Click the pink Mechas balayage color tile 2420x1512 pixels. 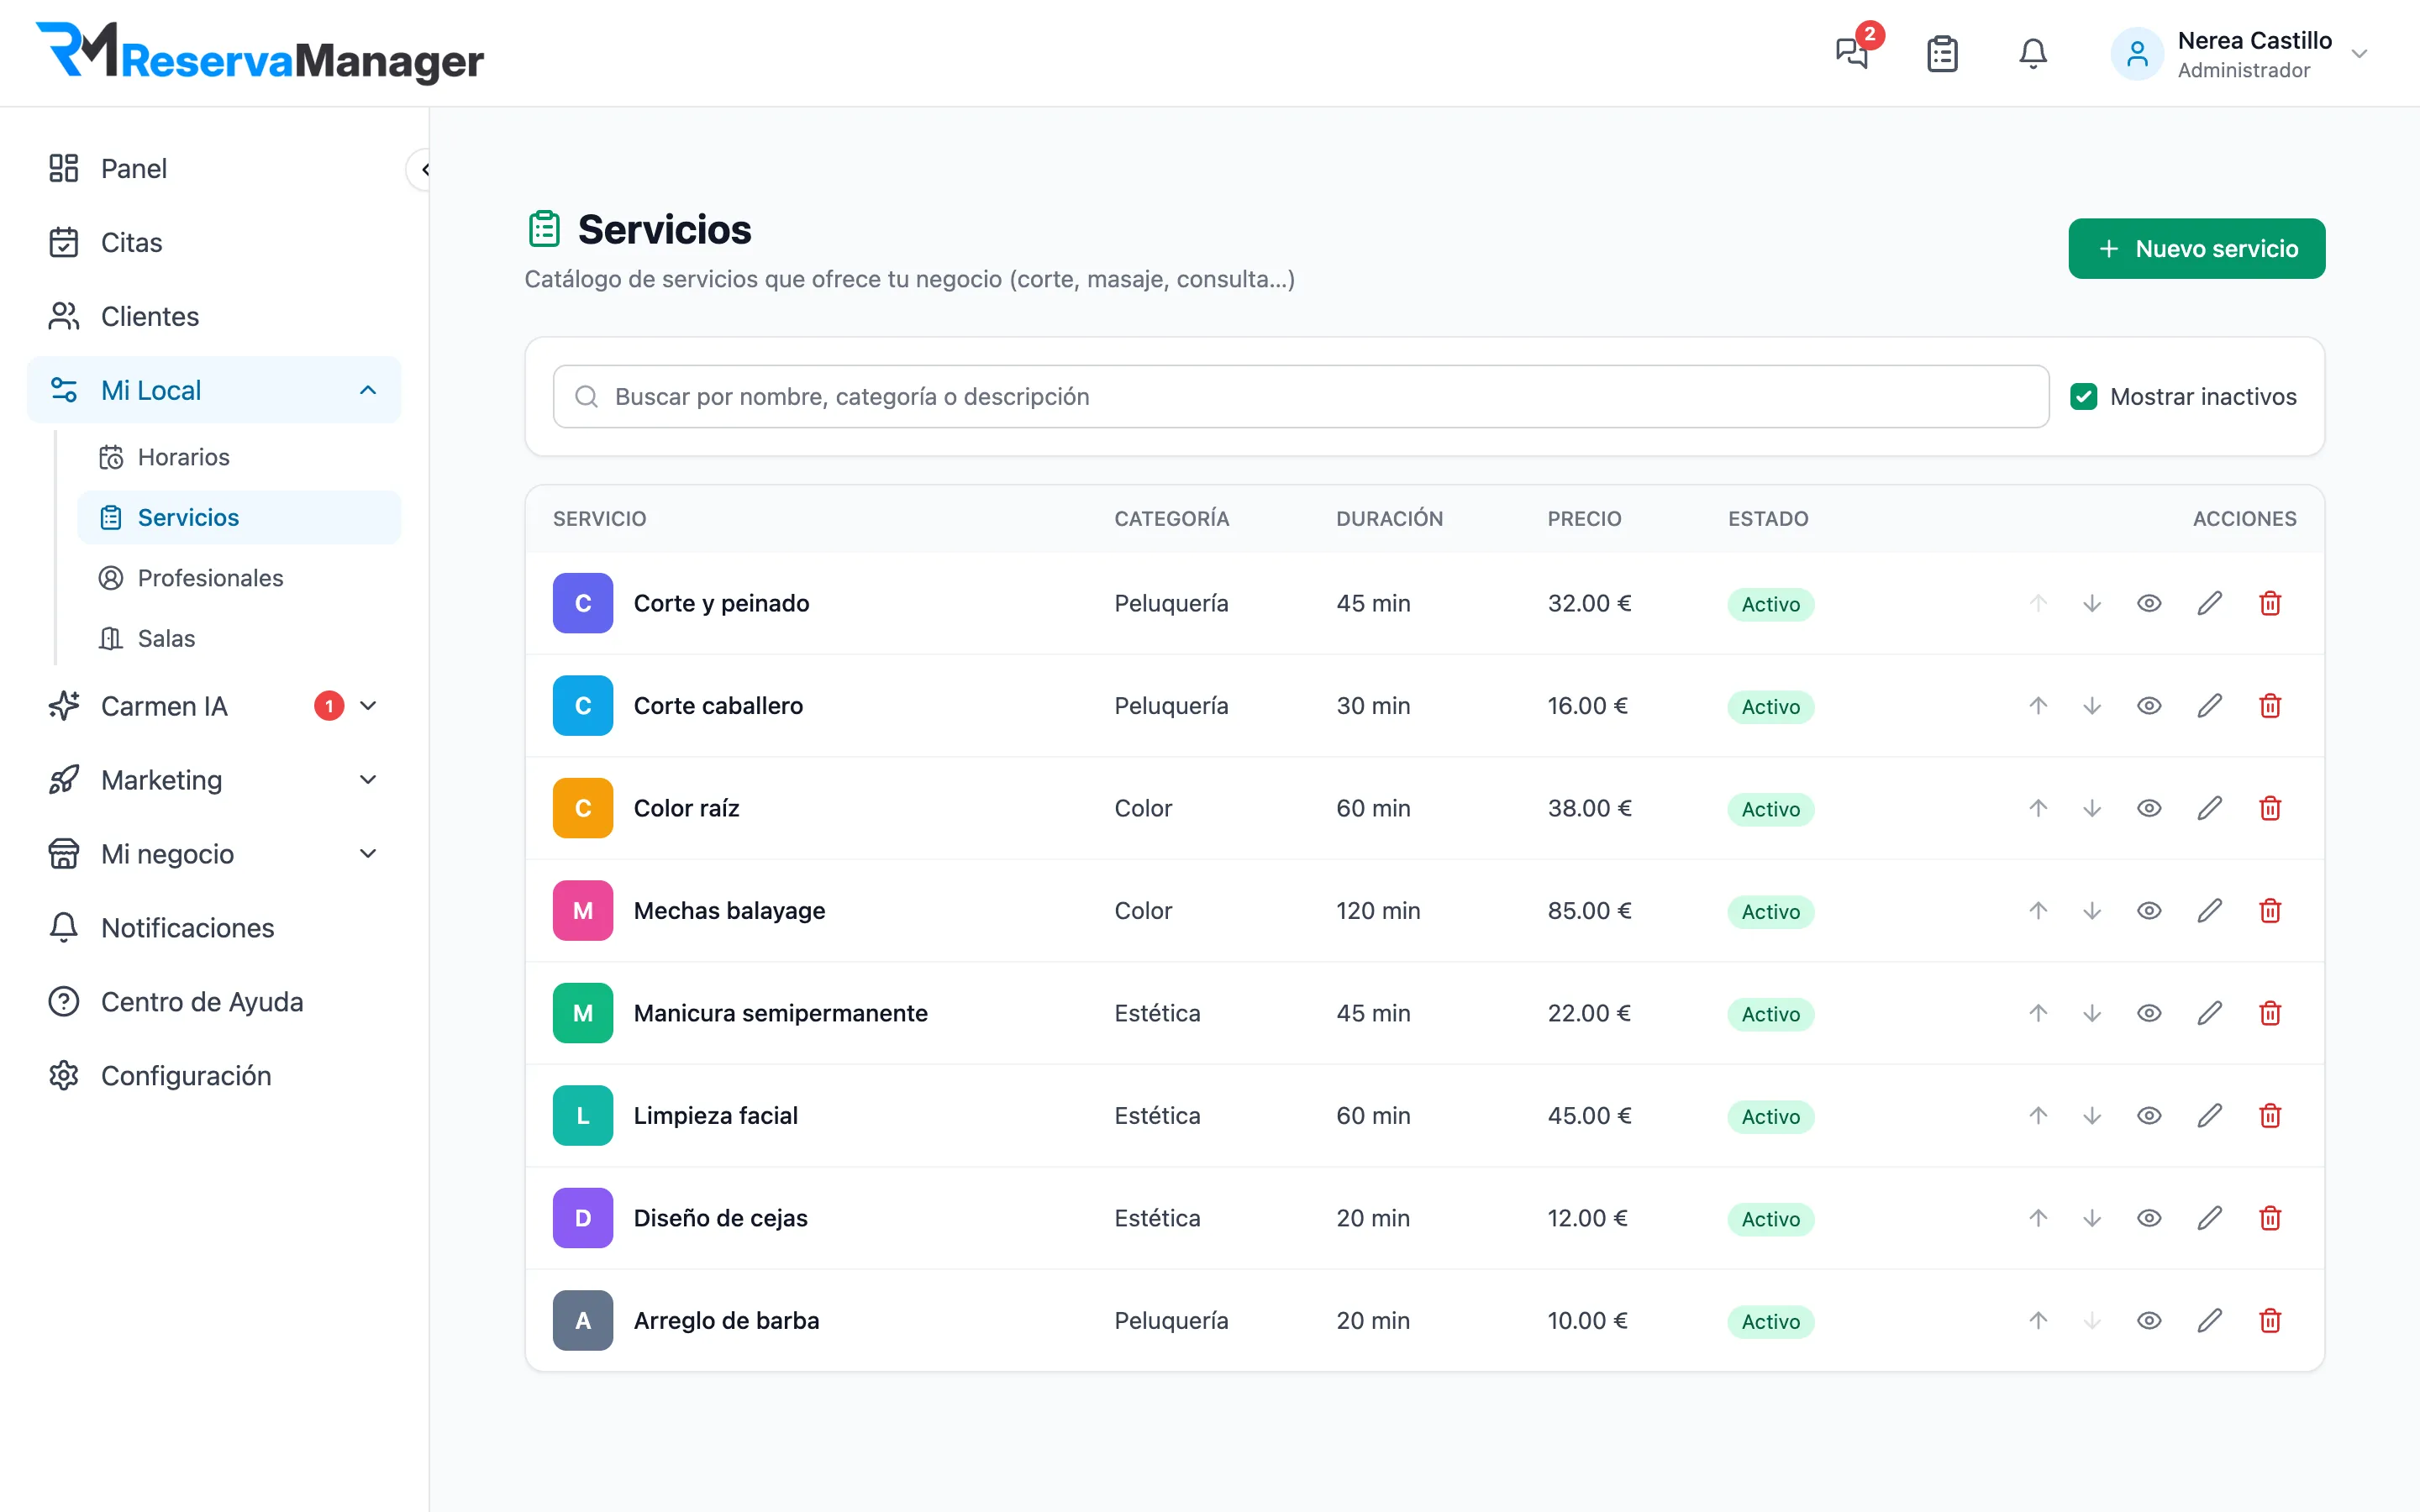(x=583, y=911)
